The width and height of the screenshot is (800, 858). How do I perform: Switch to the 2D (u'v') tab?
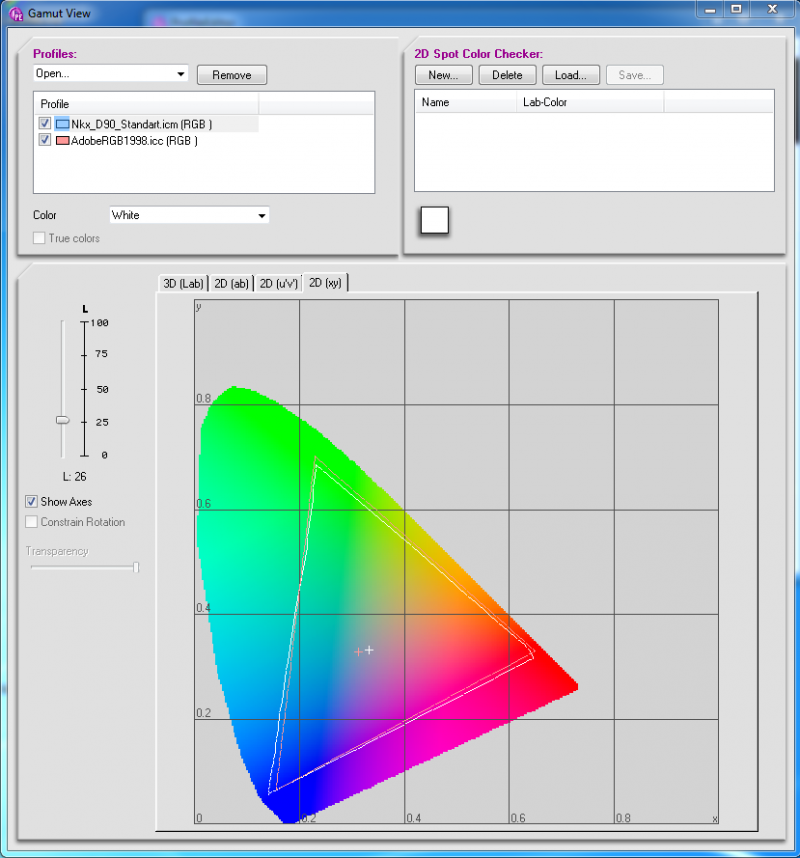tap(279, 283)
